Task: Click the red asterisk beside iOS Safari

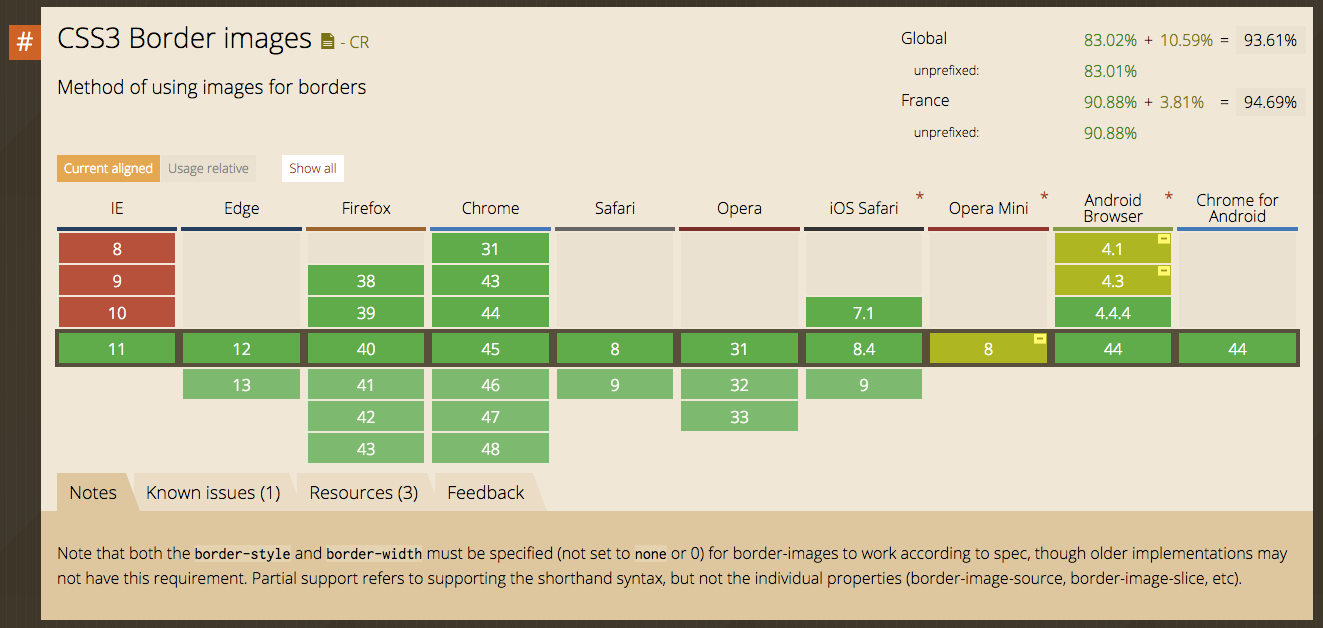Action: tap(919, 197)
